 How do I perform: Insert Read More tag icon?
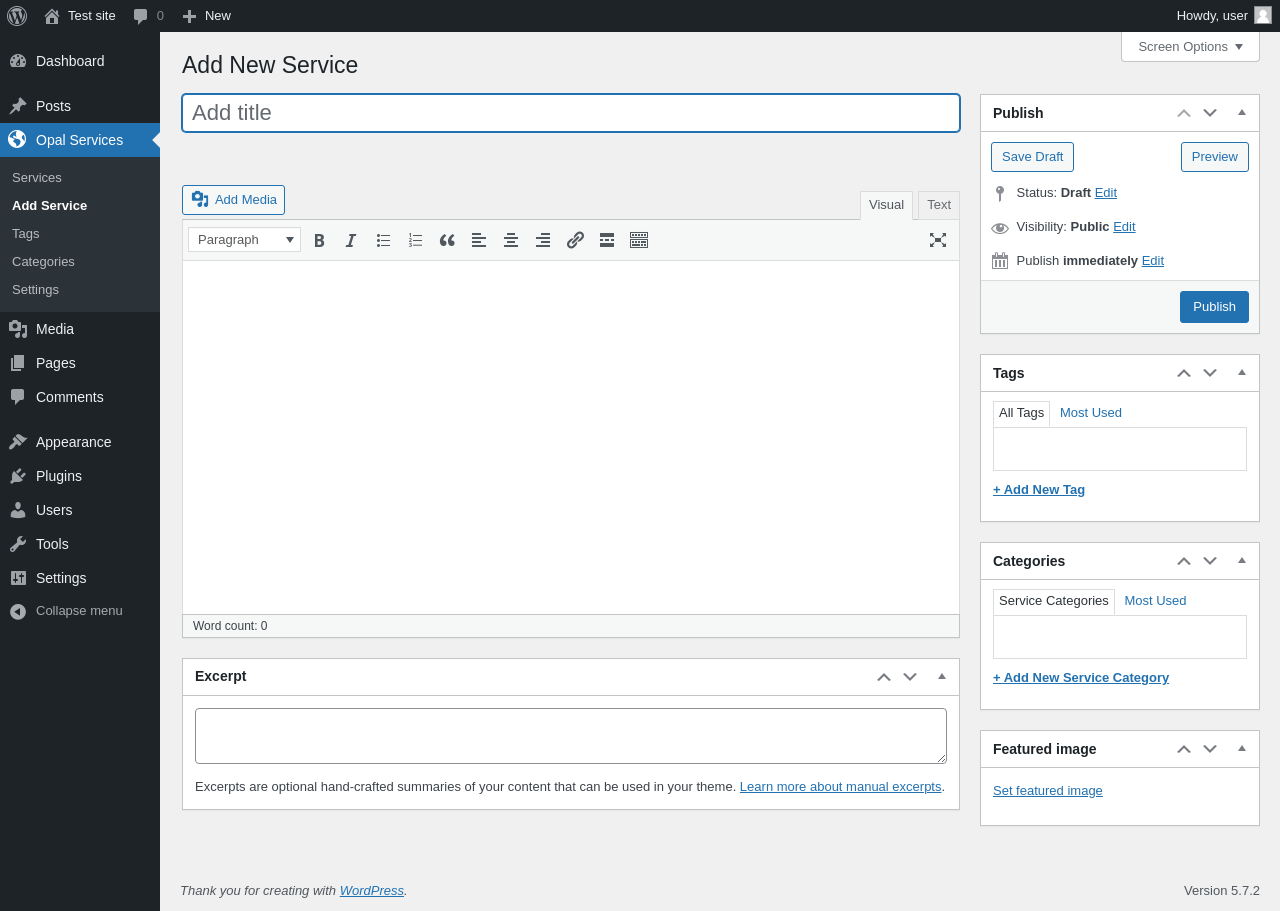click(607, 240)
